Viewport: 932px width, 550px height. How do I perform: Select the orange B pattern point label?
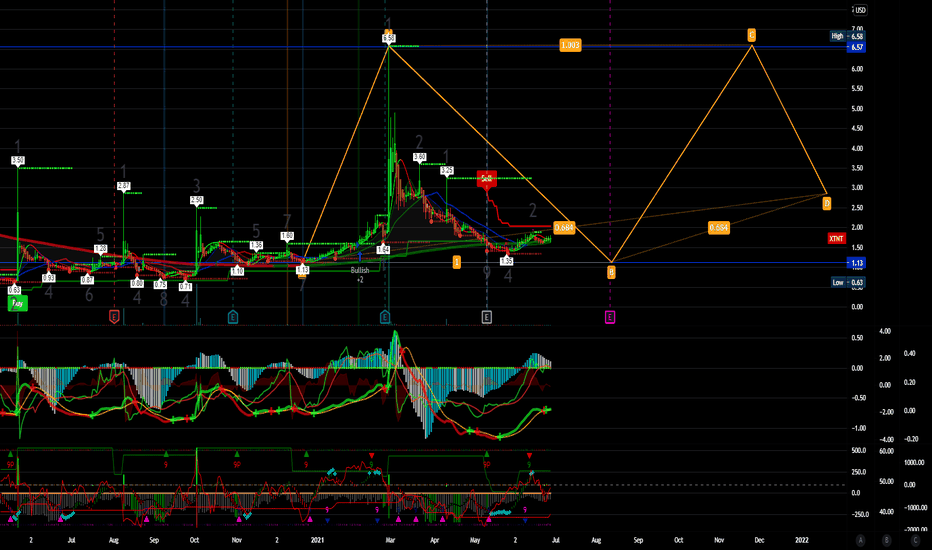(611, 272)
